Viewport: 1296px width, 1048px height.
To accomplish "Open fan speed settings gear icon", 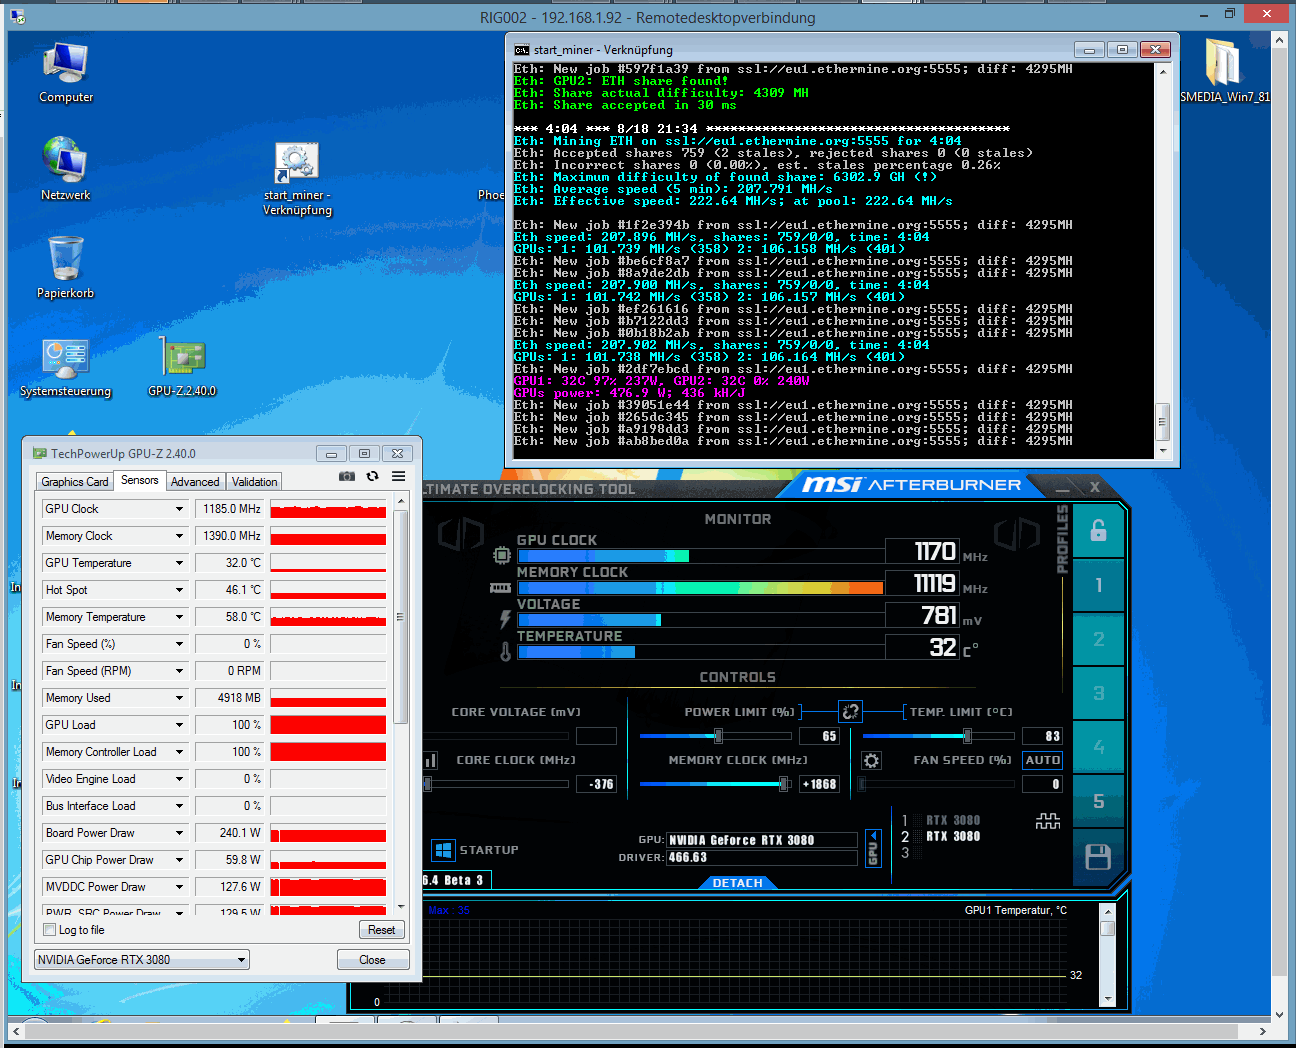I will (x=871, y=761).
